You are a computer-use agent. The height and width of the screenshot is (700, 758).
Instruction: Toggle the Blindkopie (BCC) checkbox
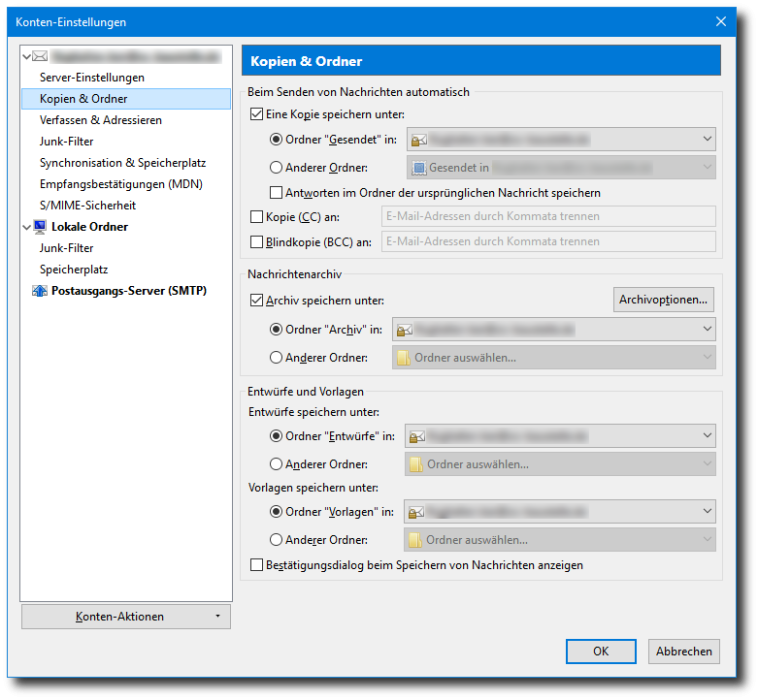tap(257, 242)
